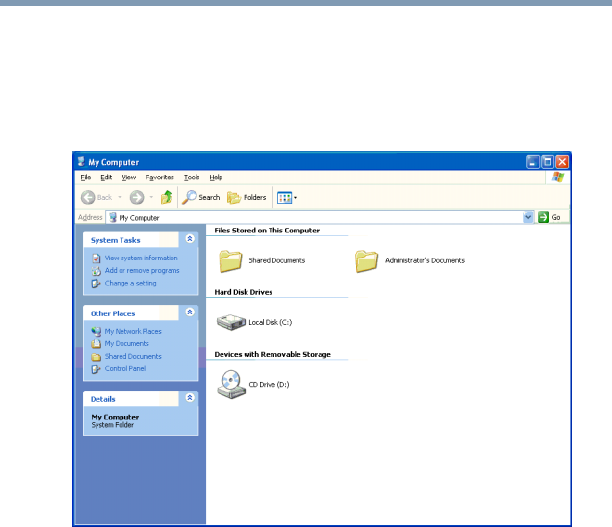This screenshot has width=612, height=527.
Task: Open My Documents link
Action: (126, 344)
